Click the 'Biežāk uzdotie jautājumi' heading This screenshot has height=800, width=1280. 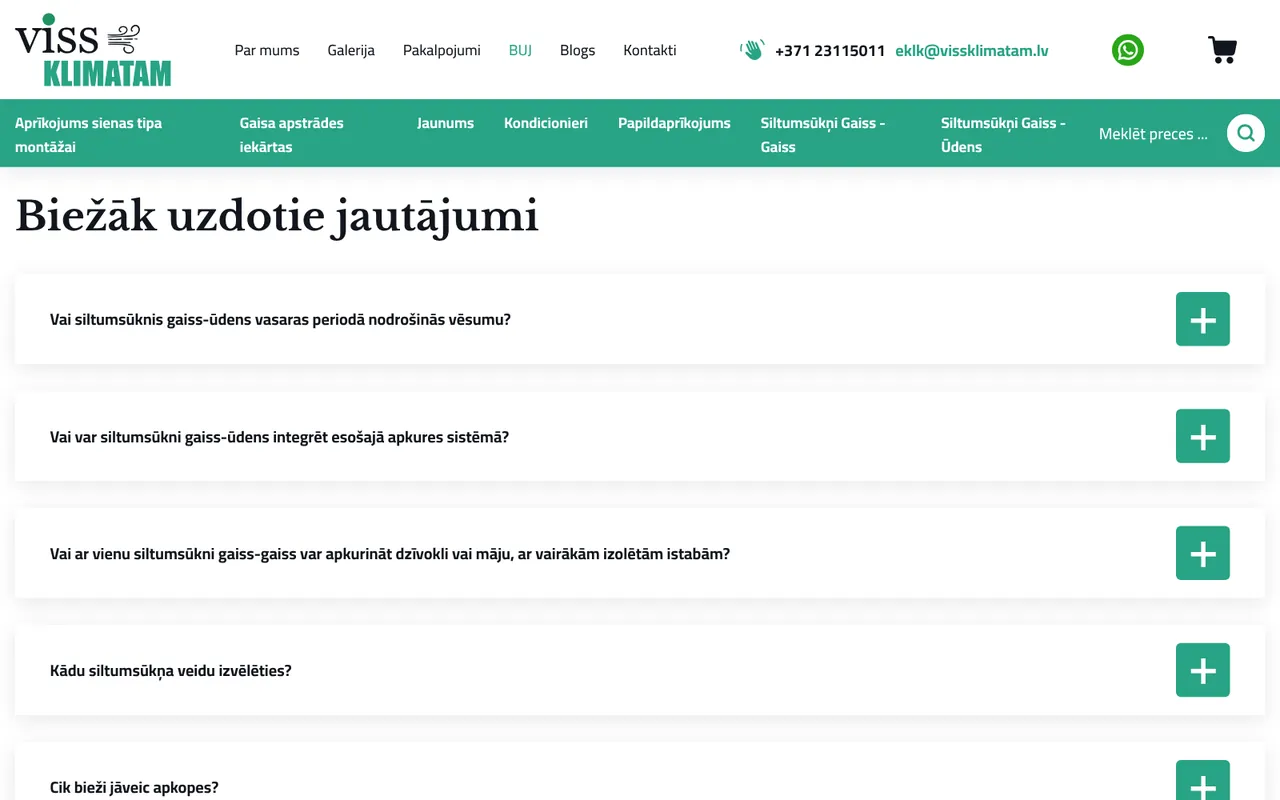(x=277, y=216)
